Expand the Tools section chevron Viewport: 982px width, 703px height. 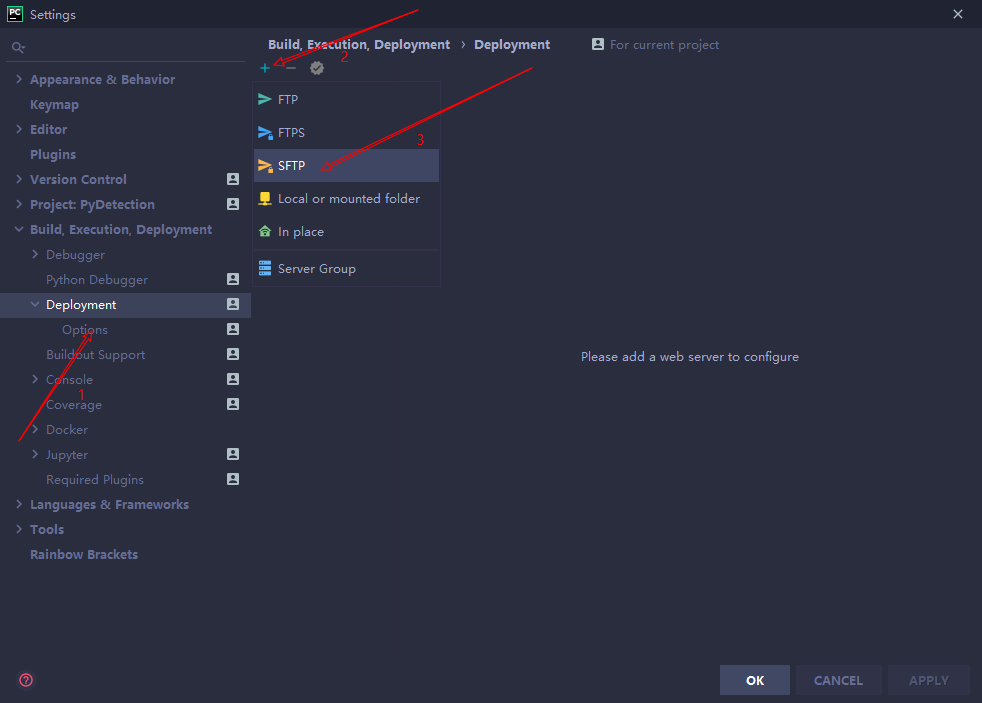click(19, 530)
